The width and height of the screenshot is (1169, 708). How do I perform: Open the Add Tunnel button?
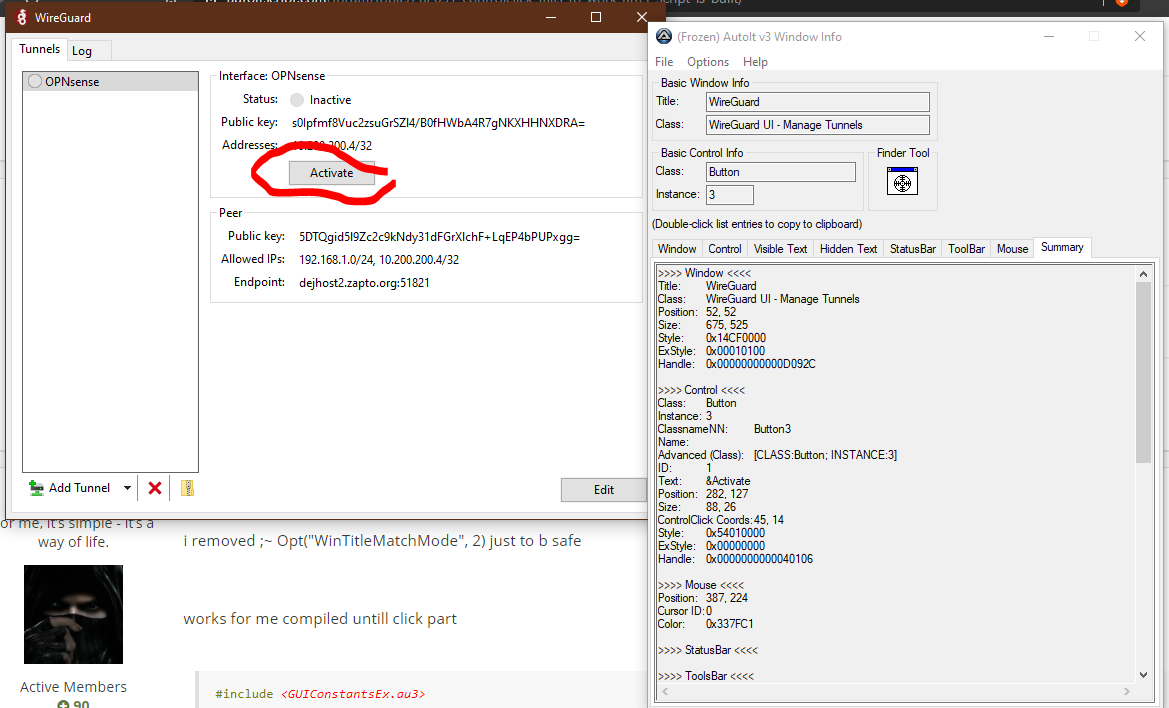[70, 488]
